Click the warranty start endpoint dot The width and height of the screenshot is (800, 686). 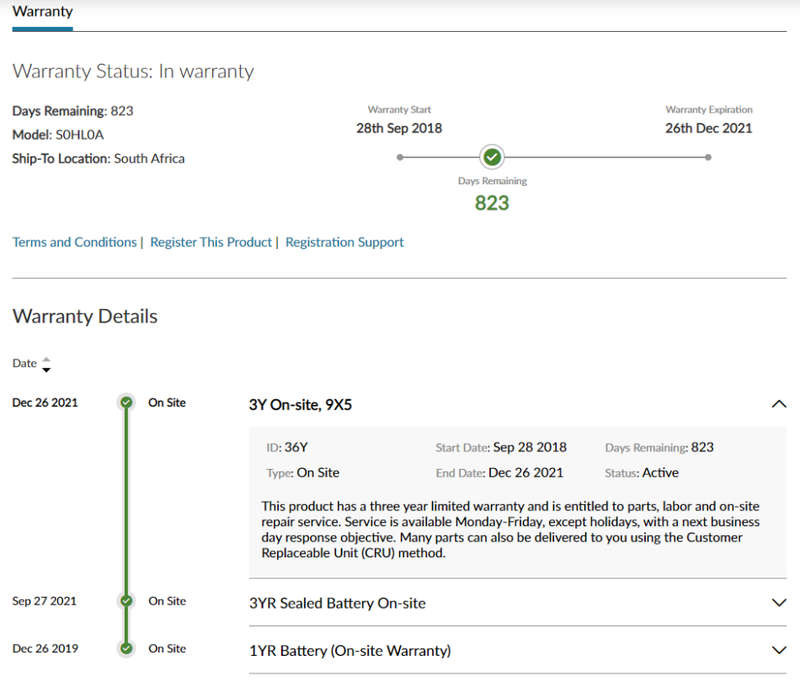(x=400, y=157)
